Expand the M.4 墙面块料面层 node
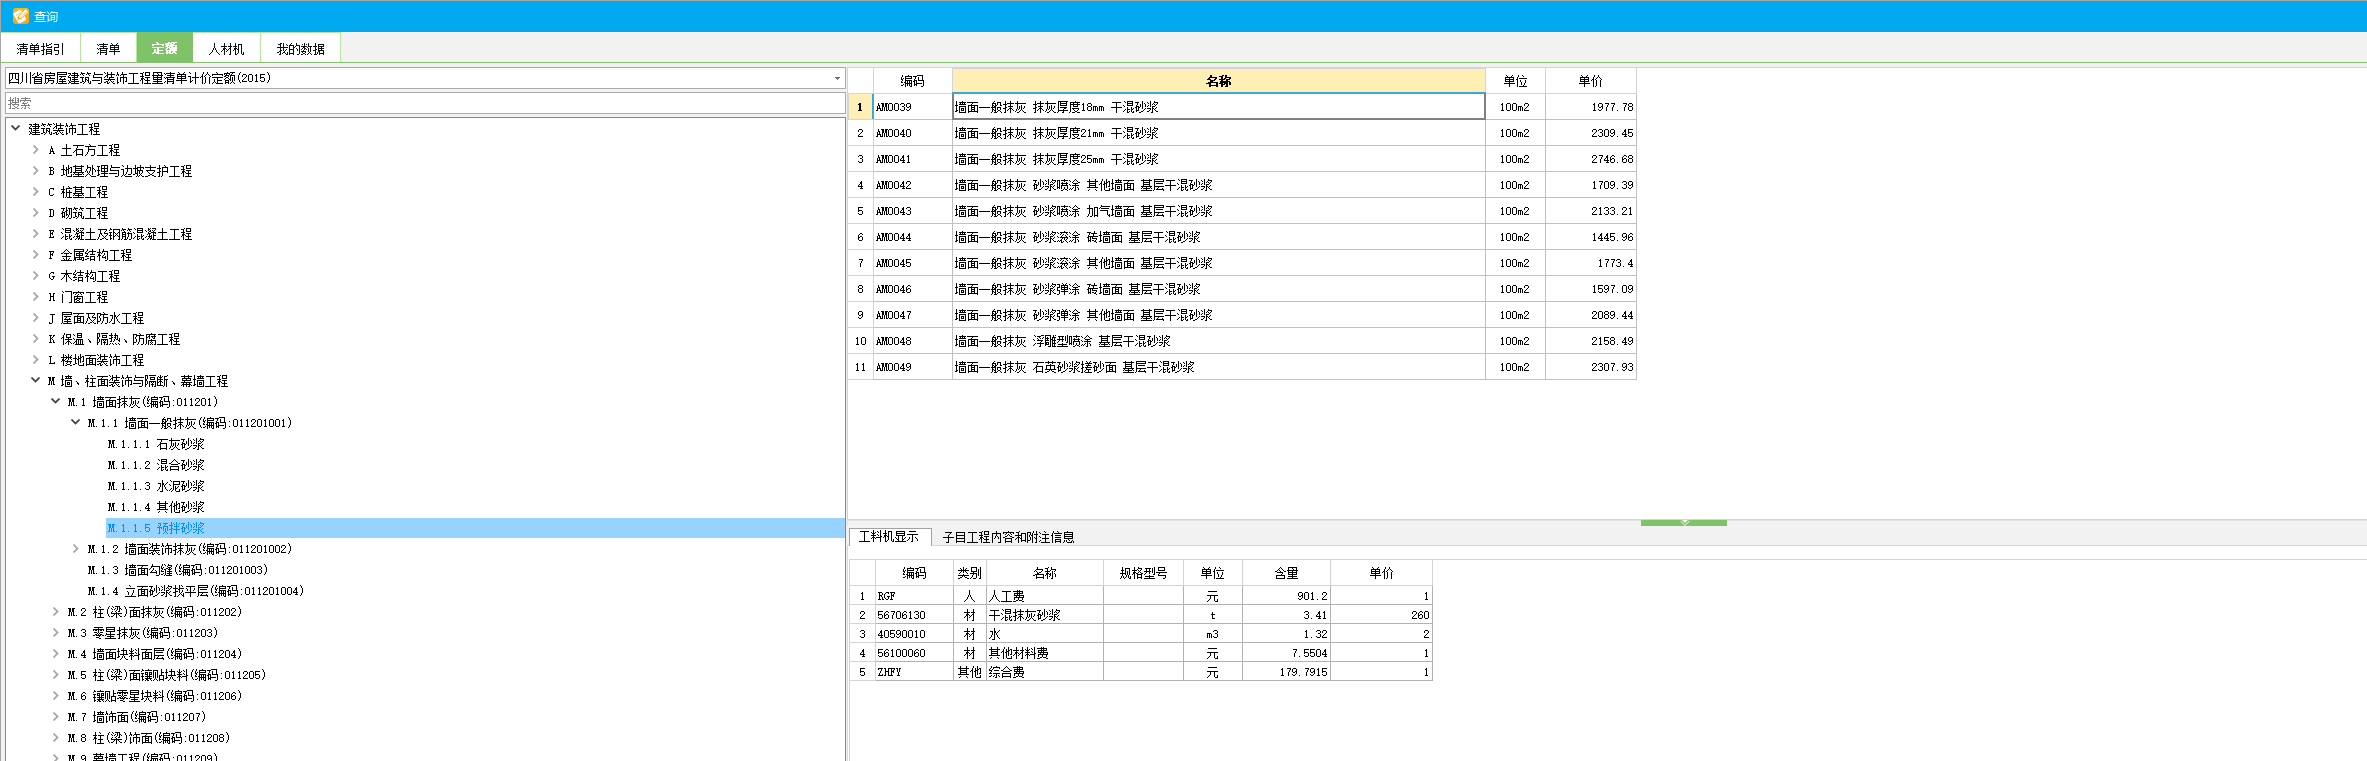Image resolution: width=2367 pixels, height=761 pixels. [56, 654]
